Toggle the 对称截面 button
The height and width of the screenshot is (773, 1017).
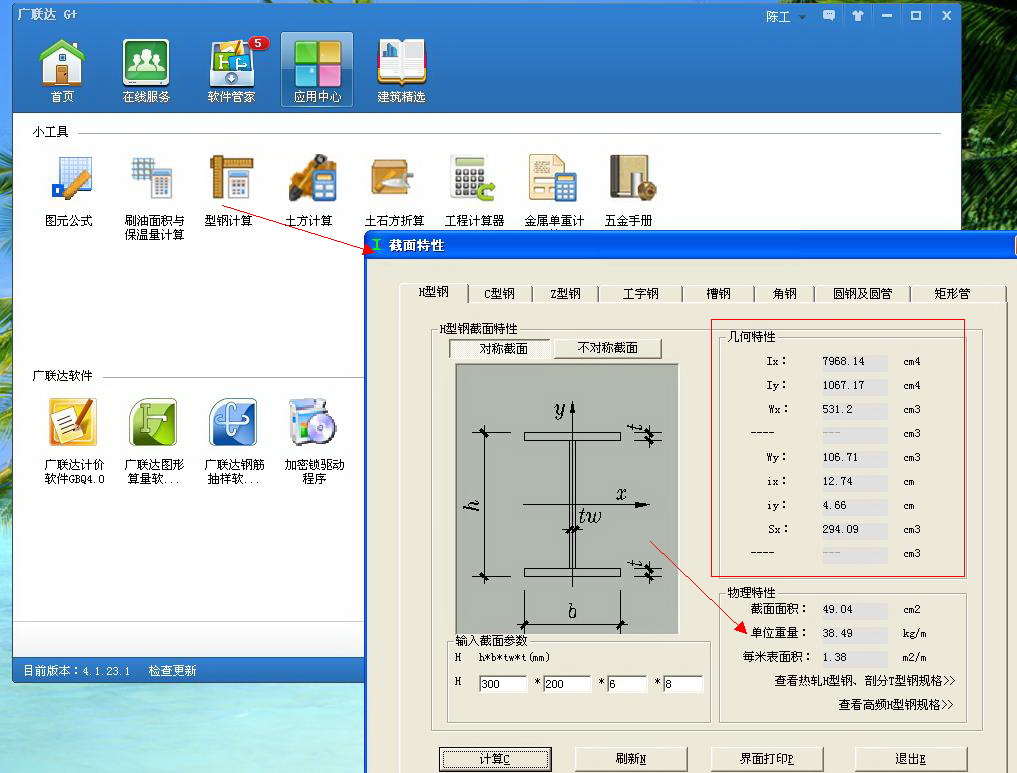point(500,348)
